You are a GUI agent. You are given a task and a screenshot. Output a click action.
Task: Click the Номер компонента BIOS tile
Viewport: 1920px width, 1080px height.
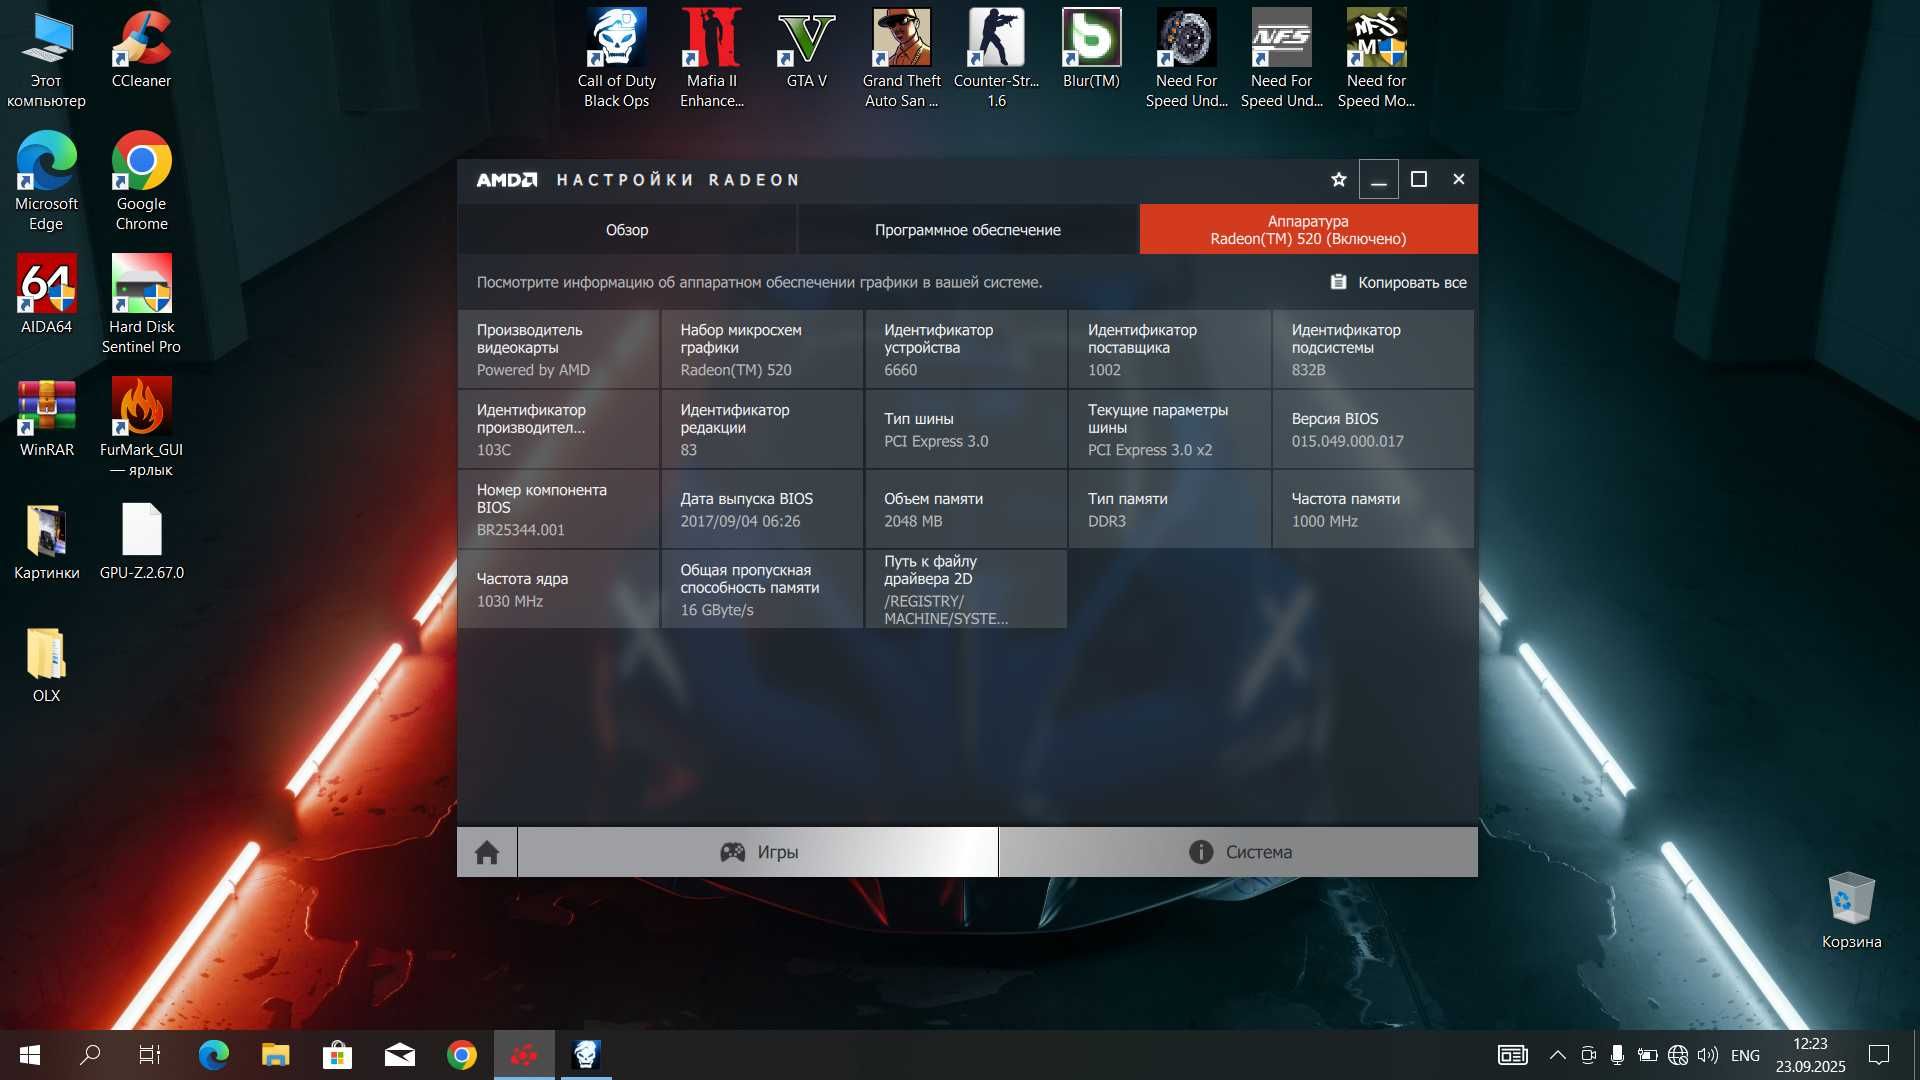(x=558, y=509)
